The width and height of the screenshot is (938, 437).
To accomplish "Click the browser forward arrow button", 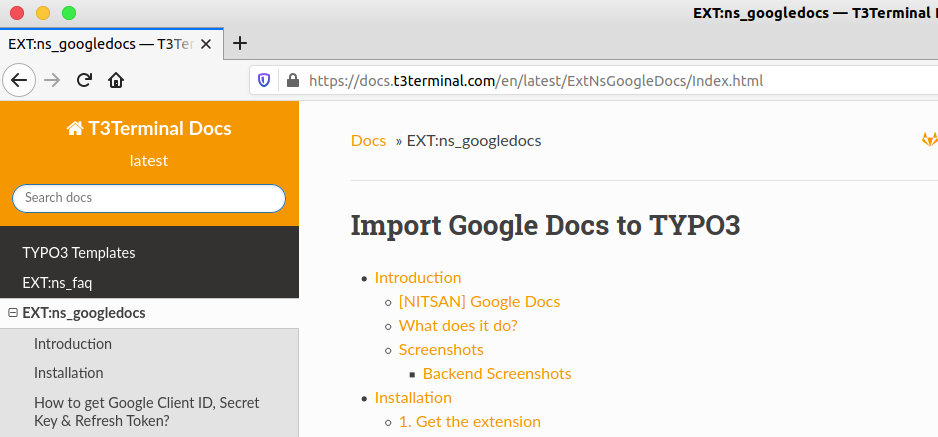I will 52,80.
